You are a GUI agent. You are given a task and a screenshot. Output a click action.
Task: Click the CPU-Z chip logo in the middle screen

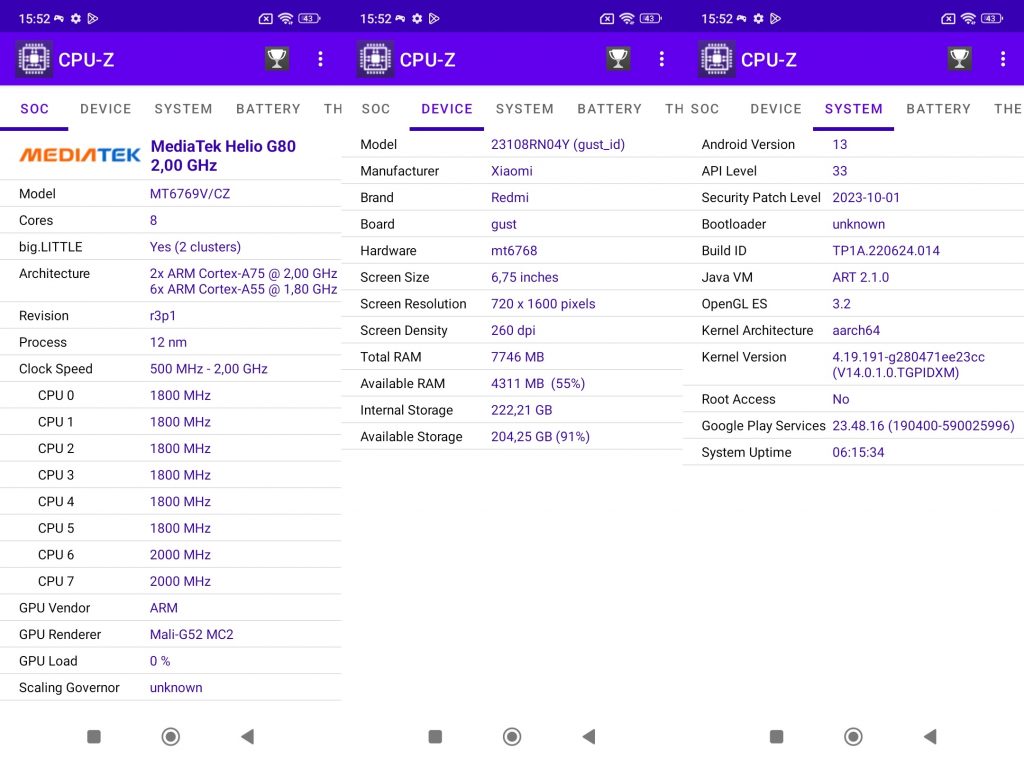(x=376, y=59)
